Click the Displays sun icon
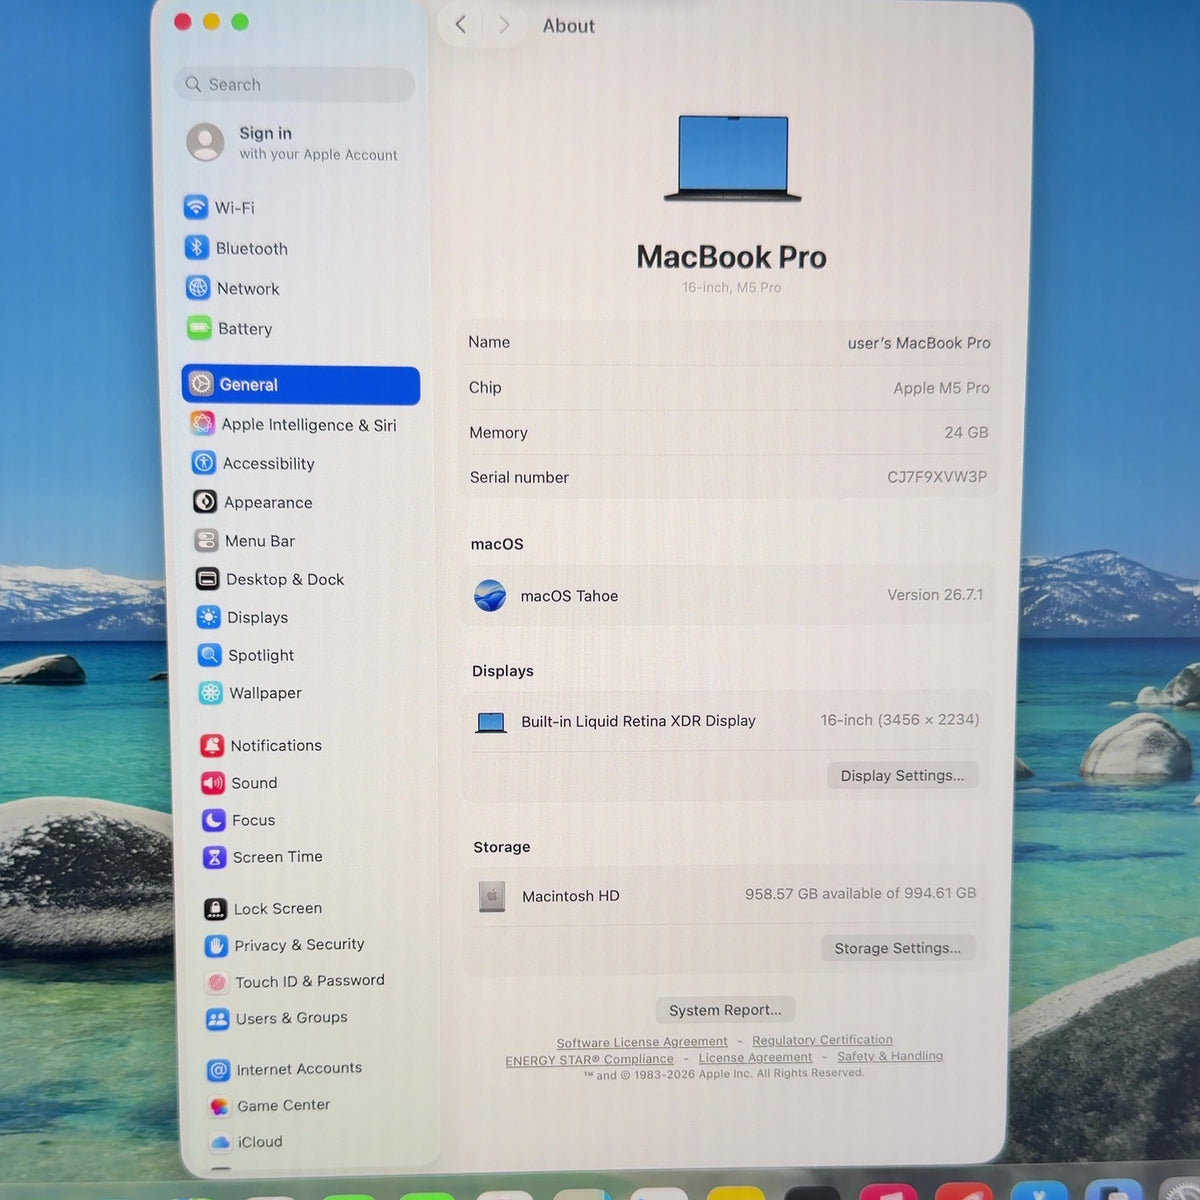 click(x=208, y=617)
